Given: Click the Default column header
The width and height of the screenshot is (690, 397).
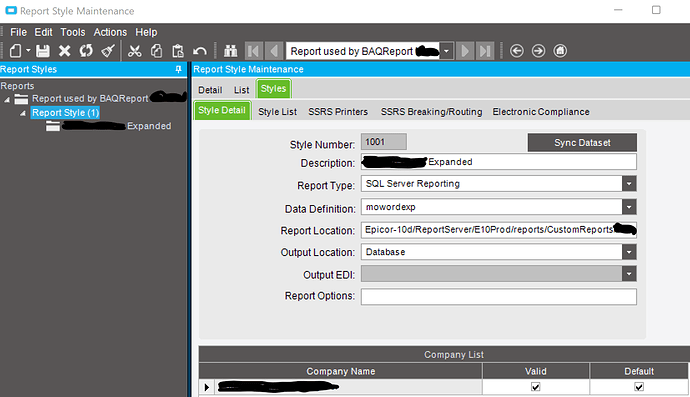Looking at the screenshot, I should click(x=639, y=371).
